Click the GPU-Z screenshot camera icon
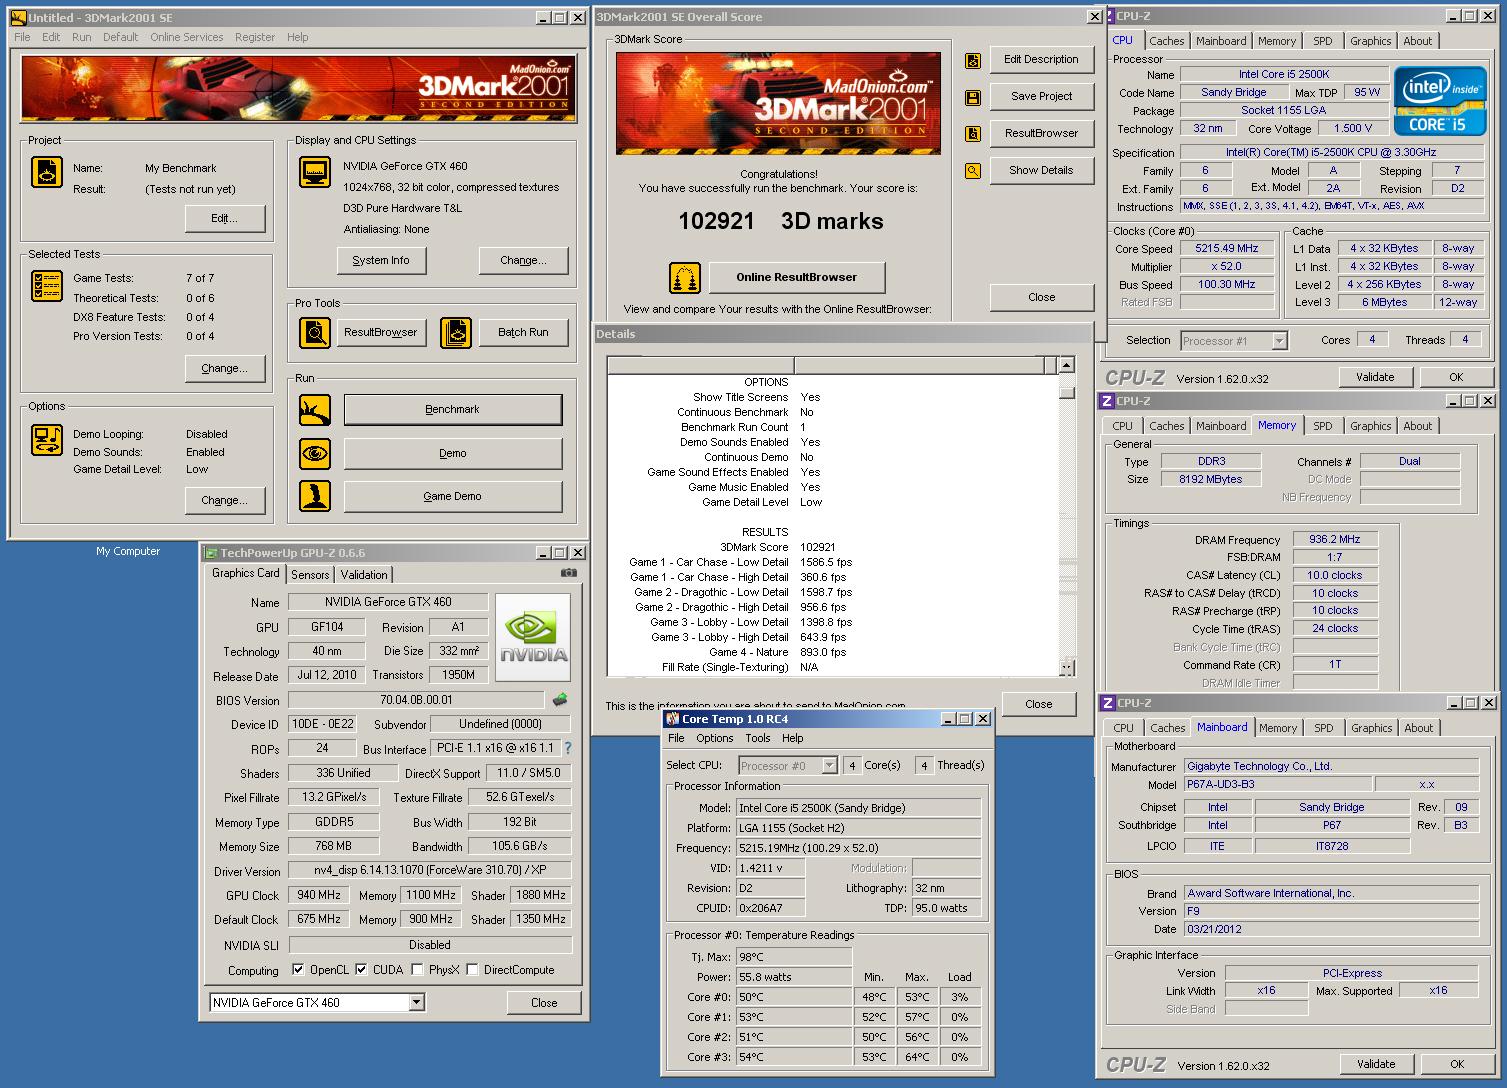 pos(569,573)
